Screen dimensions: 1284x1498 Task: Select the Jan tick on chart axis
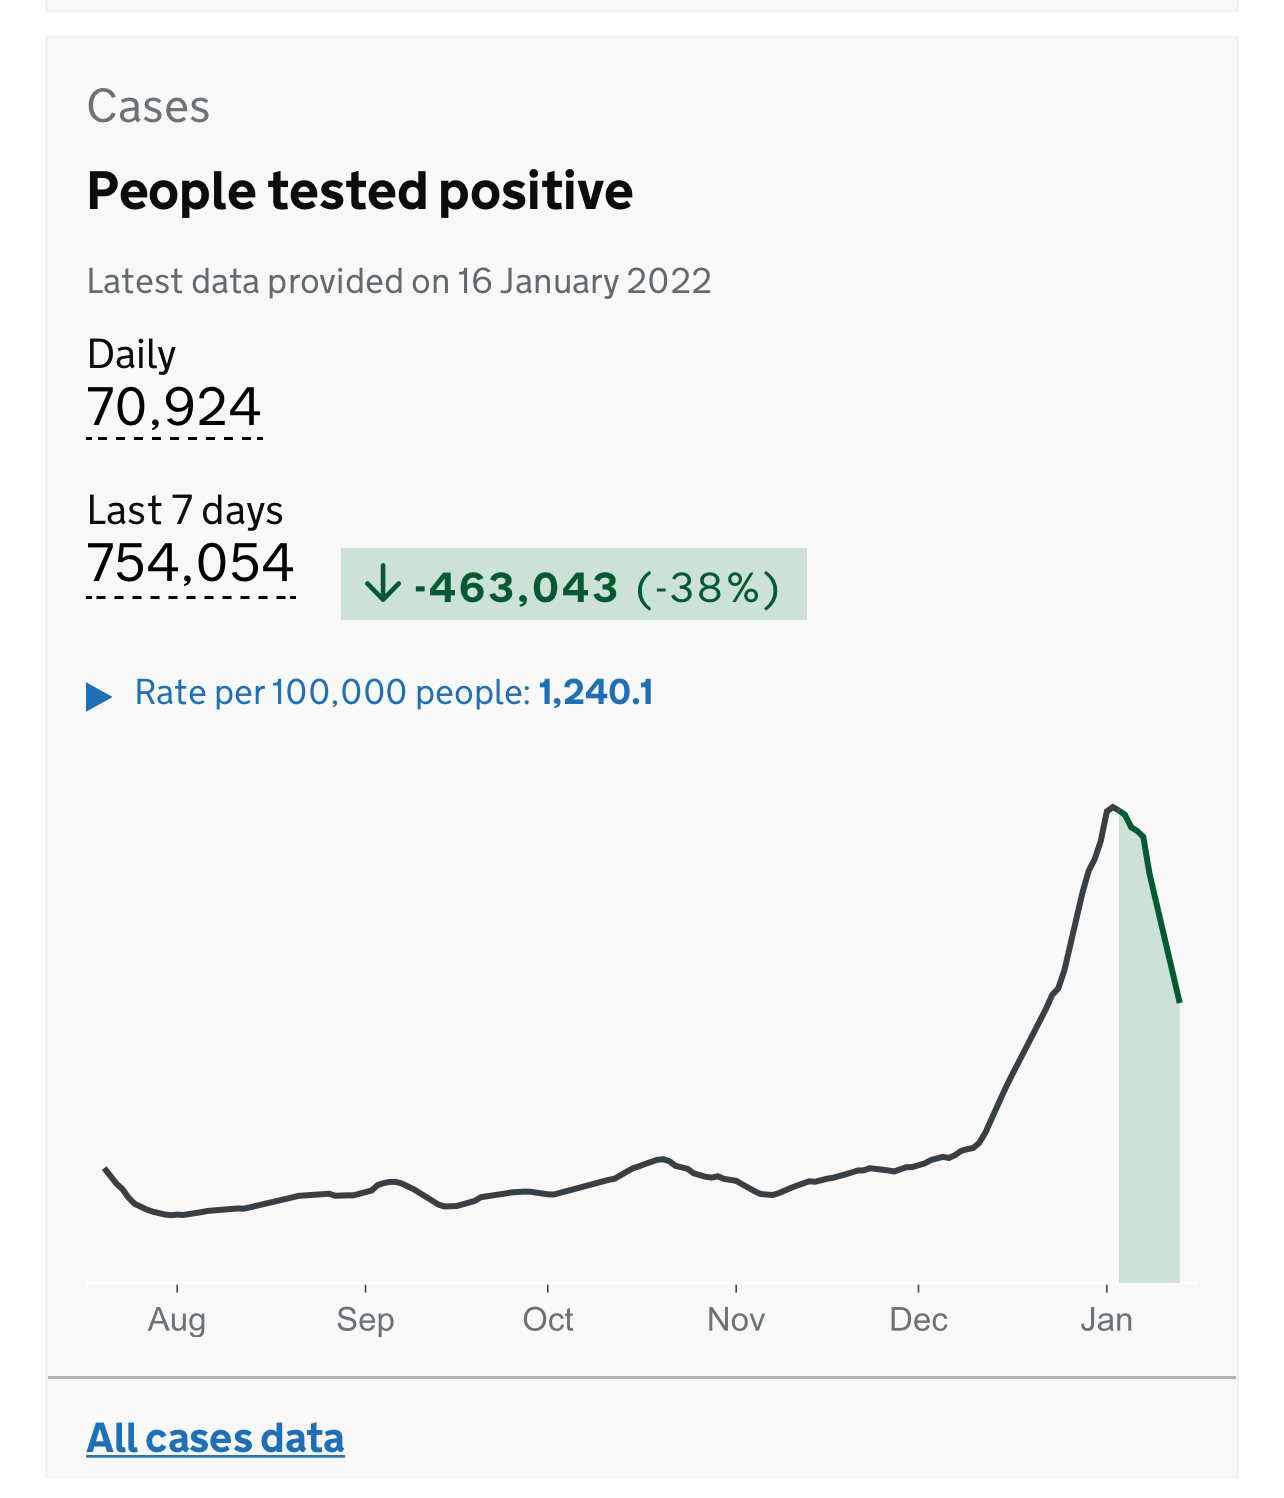1106,1319
